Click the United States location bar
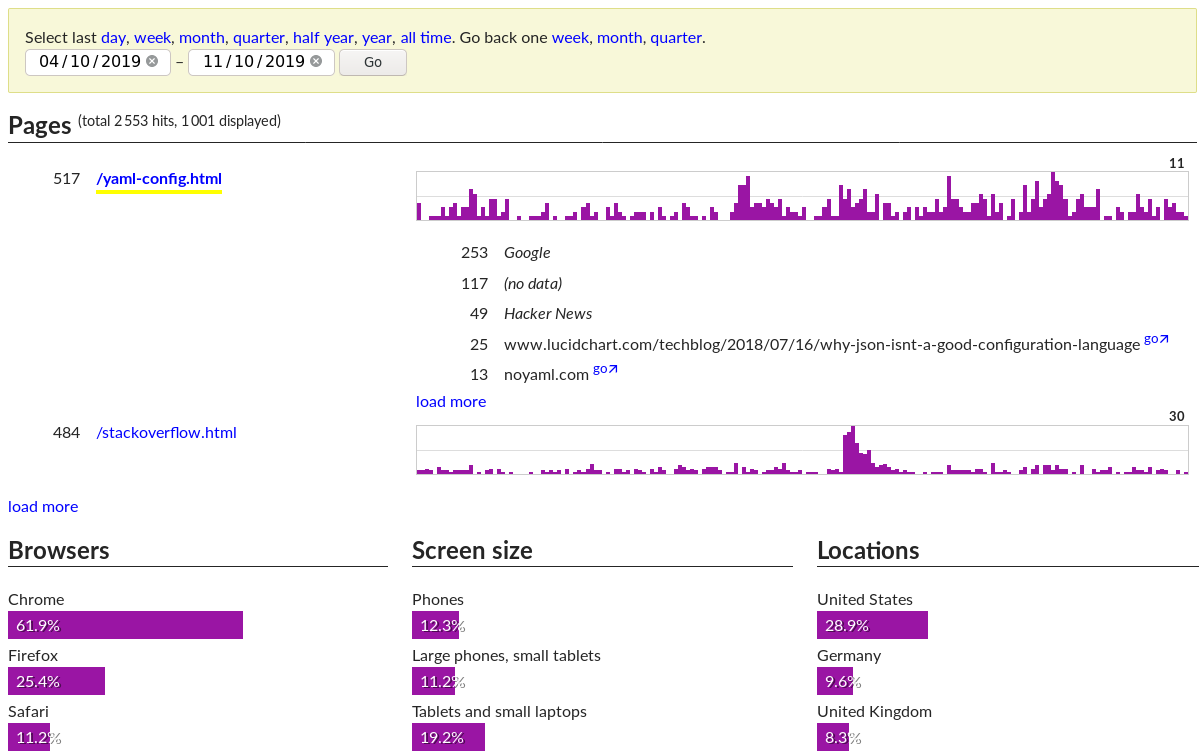 (871, 624)
